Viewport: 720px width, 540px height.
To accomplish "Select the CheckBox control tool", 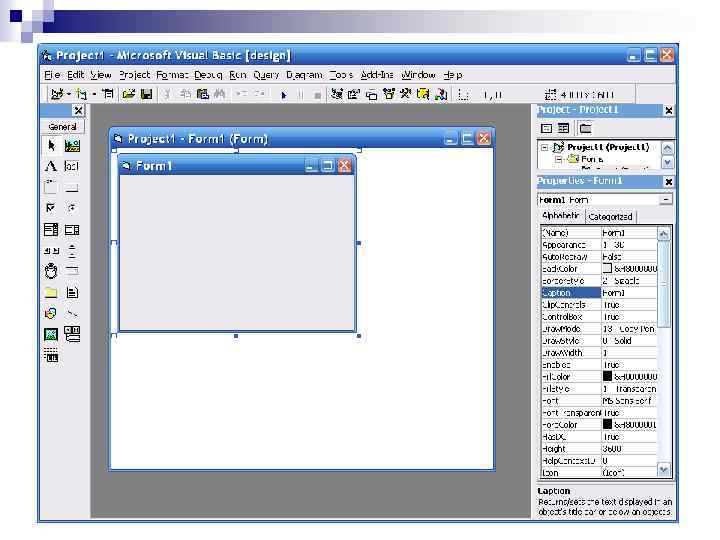I will tap(51, 208).
